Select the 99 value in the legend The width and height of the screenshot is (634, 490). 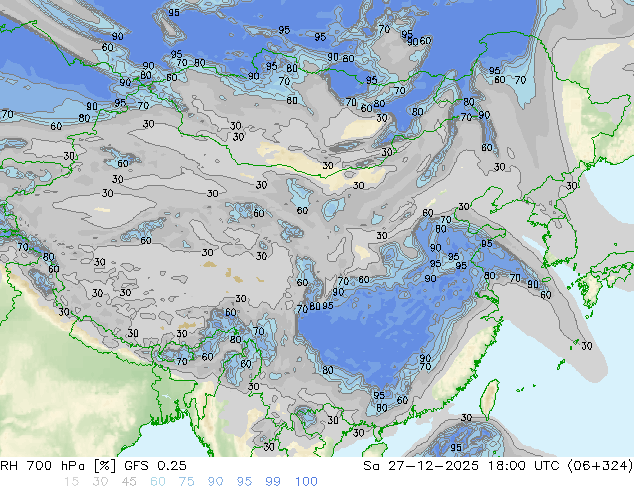pyautogui.click(x=273, y=482)
